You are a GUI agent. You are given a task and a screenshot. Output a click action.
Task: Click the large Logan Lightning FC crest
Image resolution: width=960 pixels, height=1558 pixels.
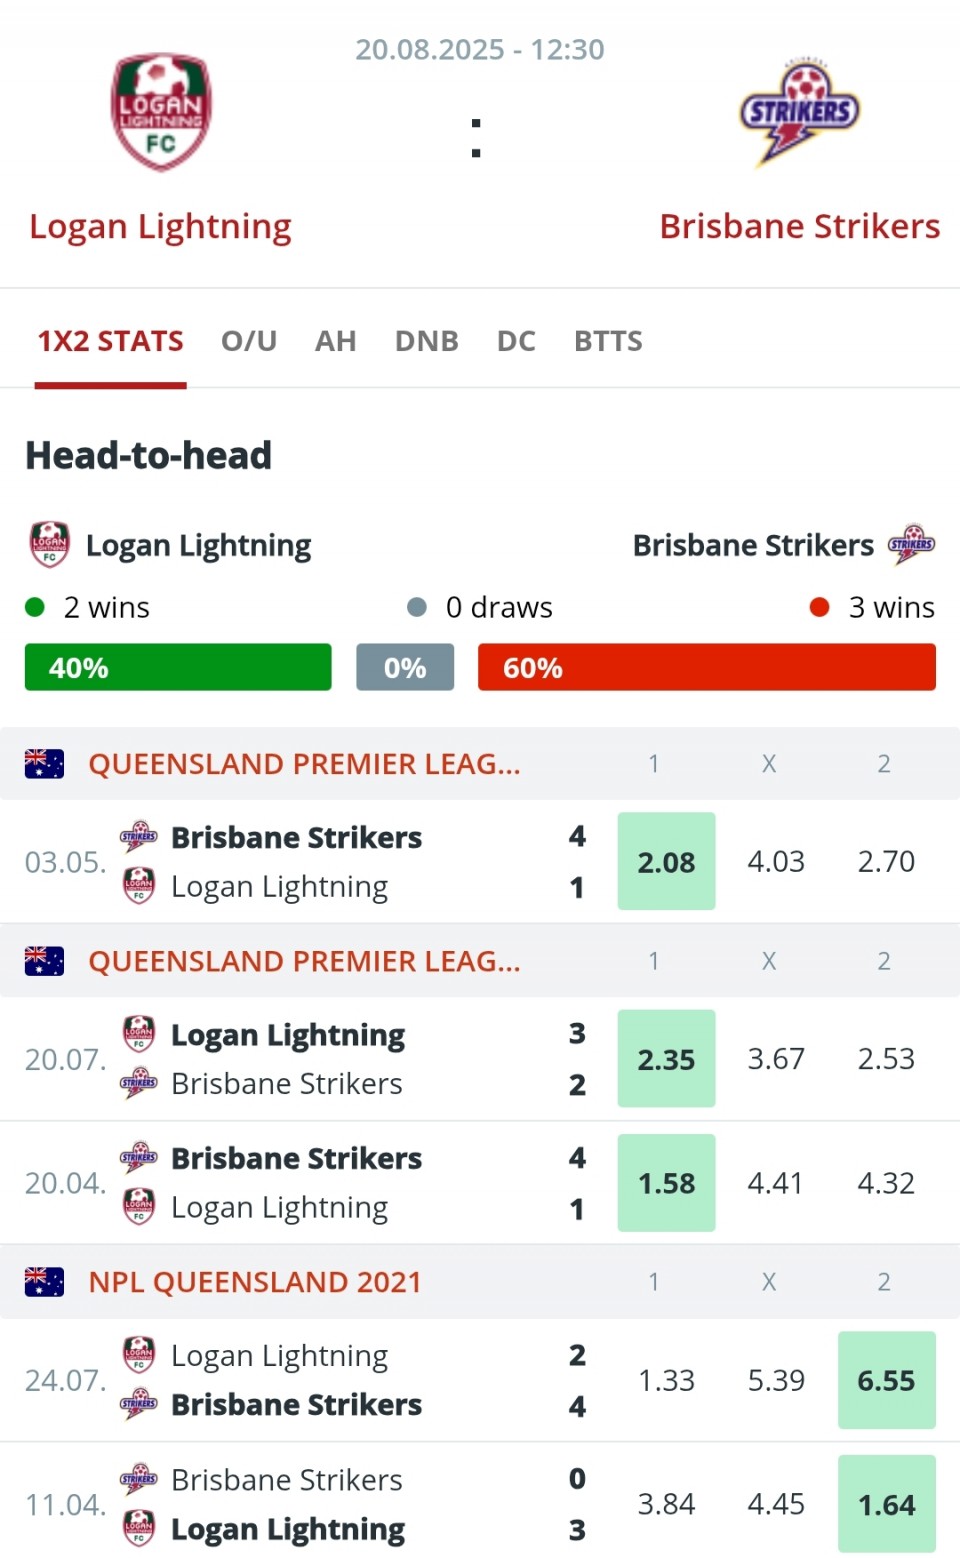click(x=160, y=112)
